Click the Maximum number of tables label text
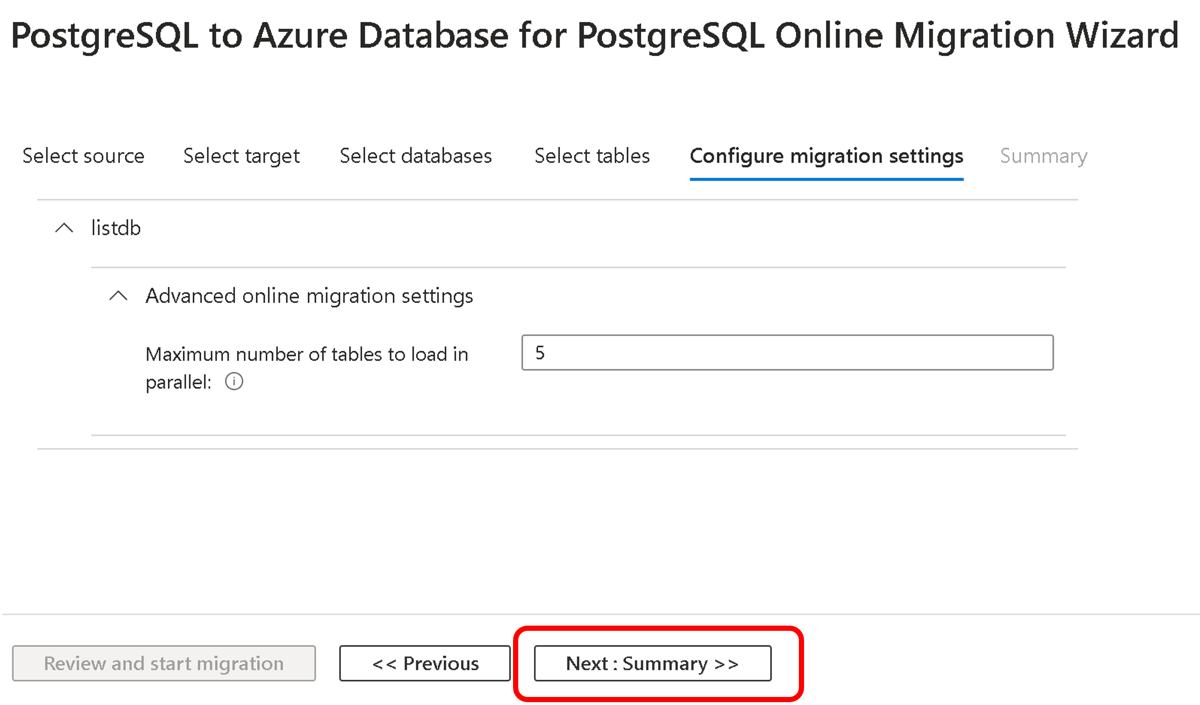Viewport: 1200px width, 705px height. (x=306, y=354)
